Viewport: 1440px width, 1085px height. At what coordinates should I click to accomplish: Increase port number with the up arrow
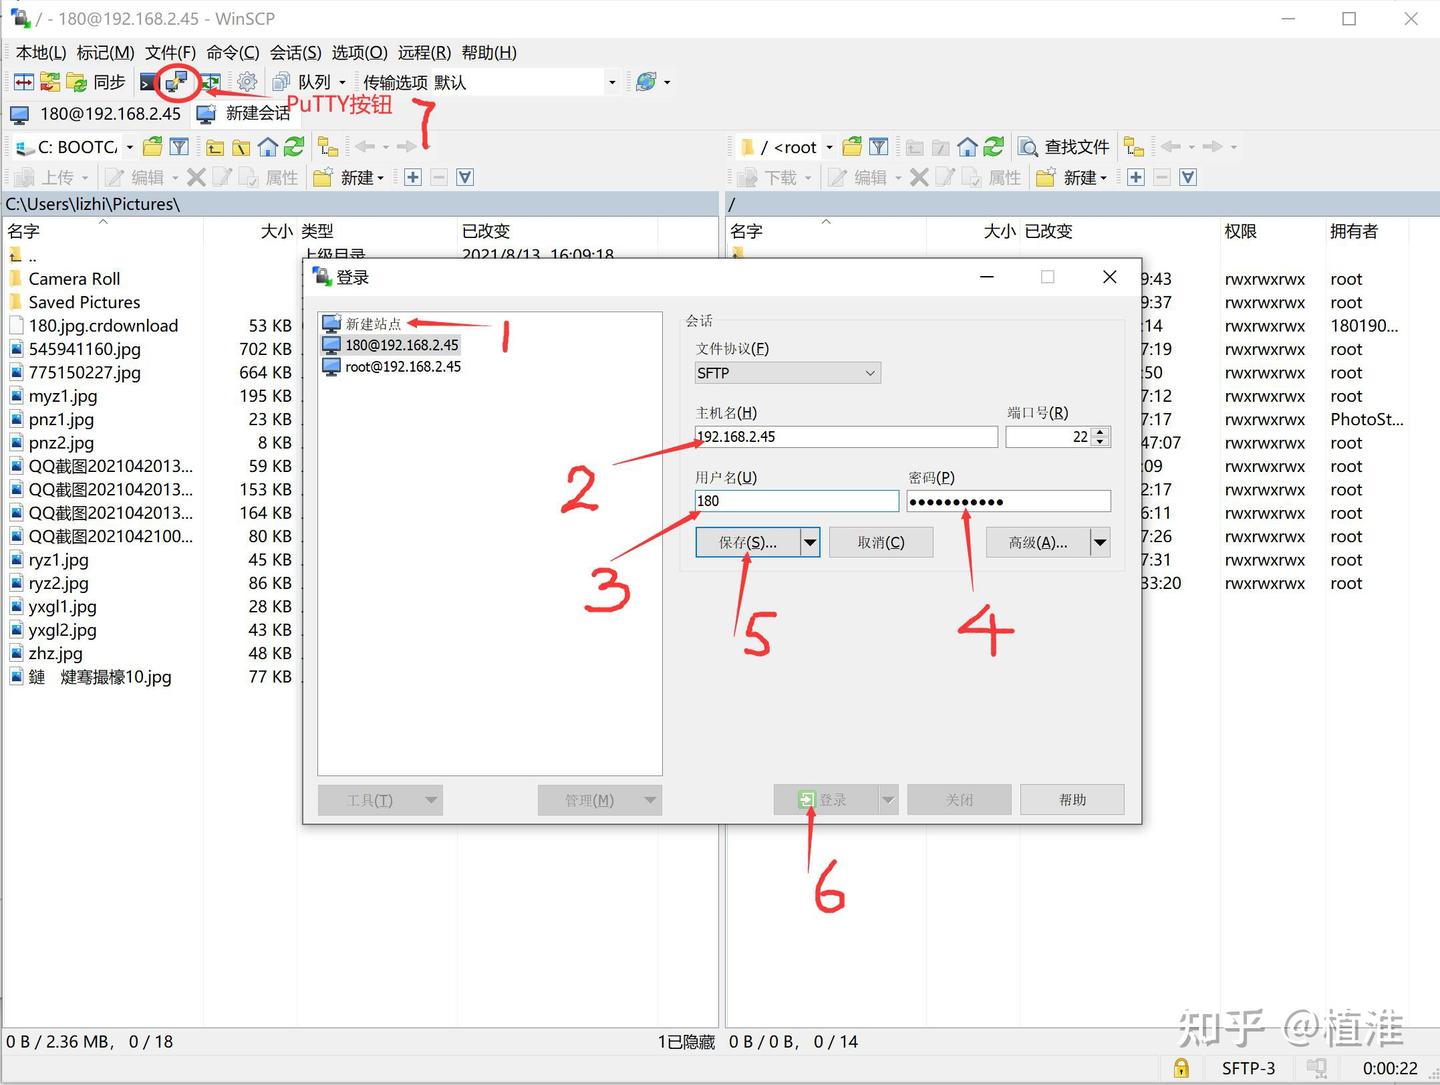[x=1100, y=432]
